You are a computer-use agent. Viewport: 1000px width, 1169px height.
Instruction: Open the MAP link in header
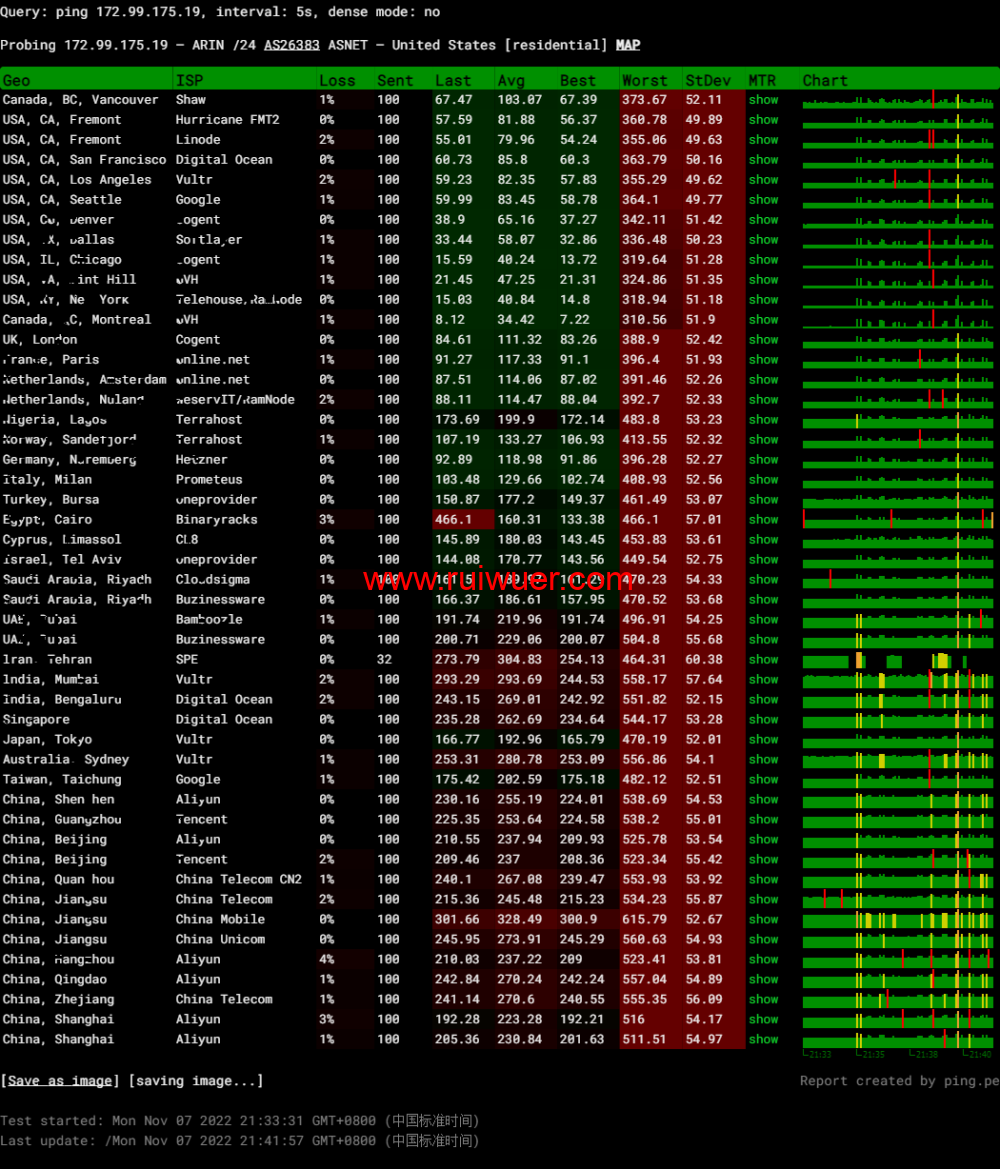(x=628, y=45)
